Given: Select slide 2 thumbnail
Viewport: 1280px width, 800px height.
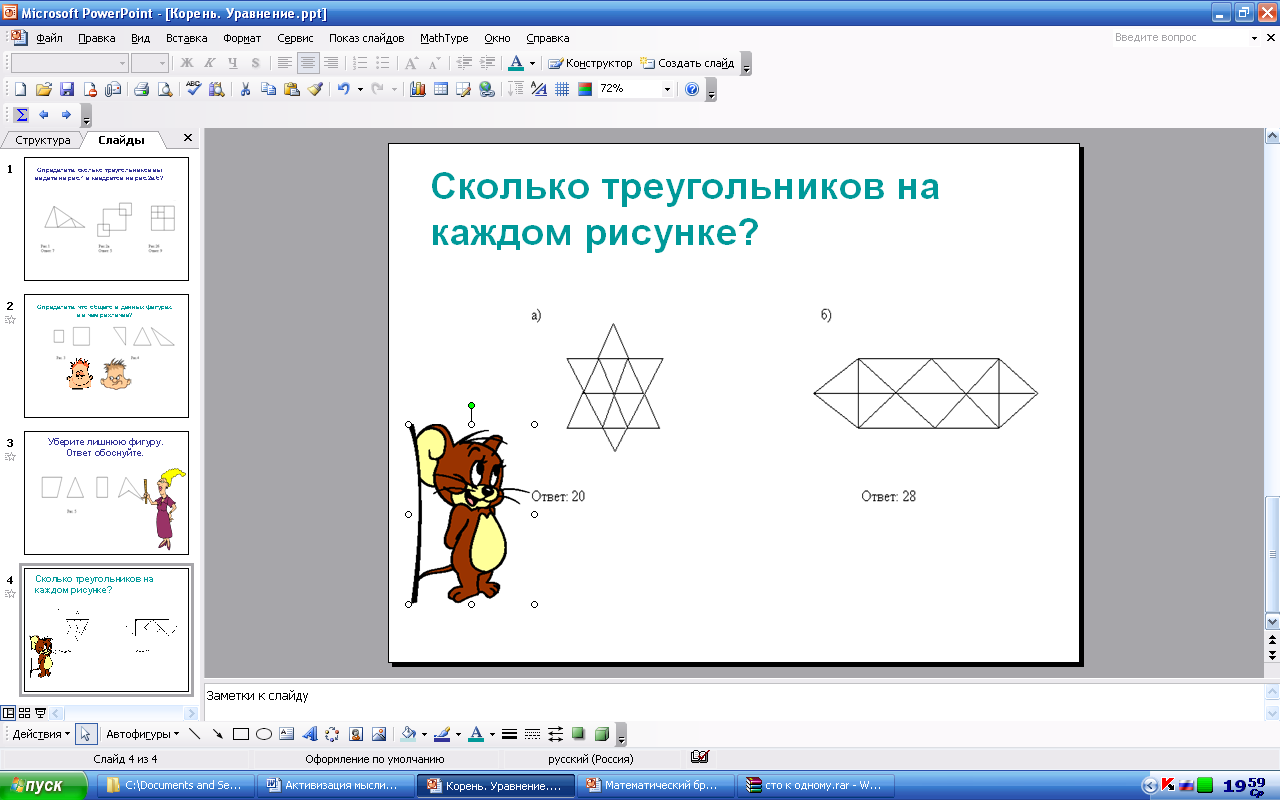Looking at the screenshot, I should pyautogui.click(x=106, y=355).
